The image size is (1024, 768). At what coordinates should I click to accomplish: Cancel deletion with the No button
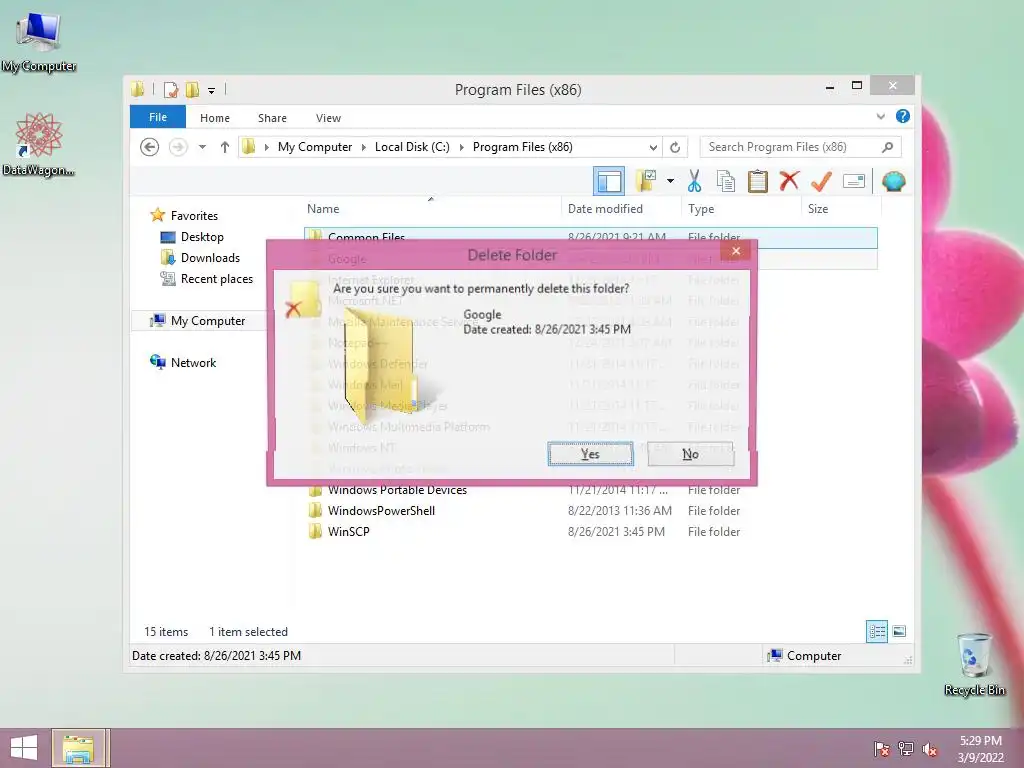(690, 454)
